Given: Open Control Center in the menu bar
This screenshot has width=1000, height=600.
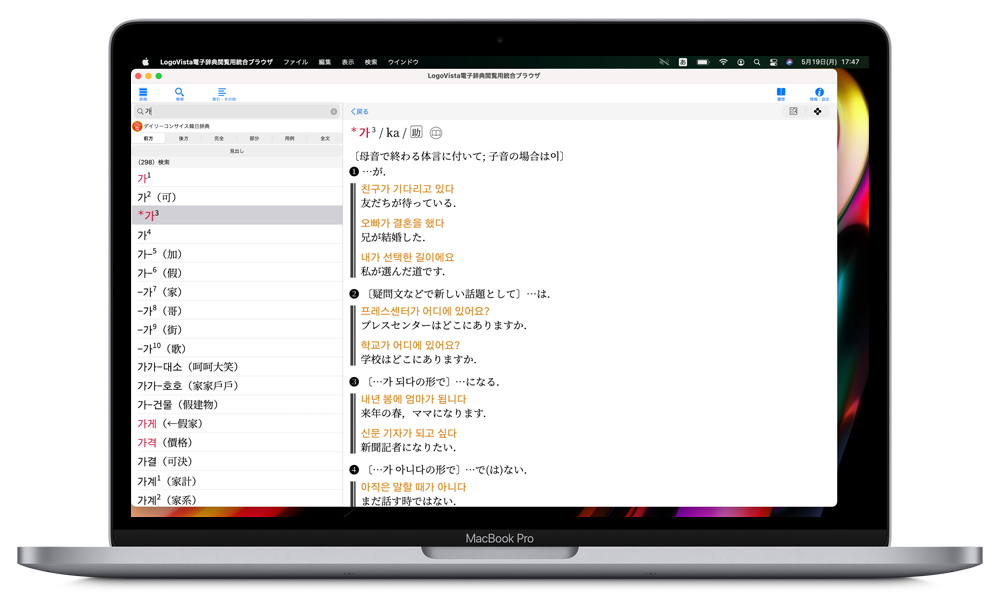Looking at the screenshot, I should pyautogui.click(x=774, y=62).
